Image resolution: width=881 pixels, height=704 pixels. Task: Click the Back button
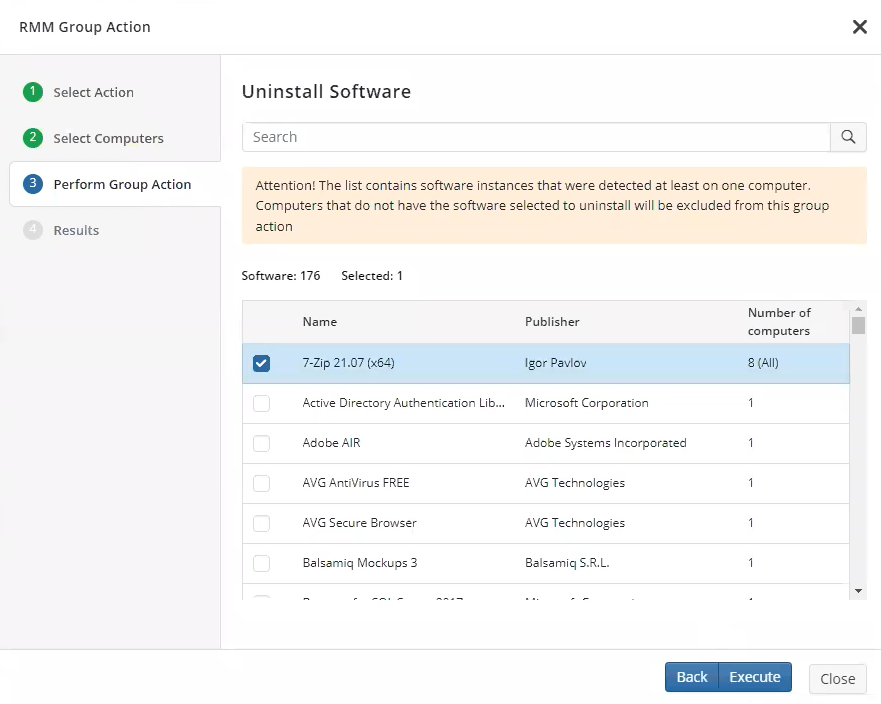pyautogui.click(x=692, y=677)
